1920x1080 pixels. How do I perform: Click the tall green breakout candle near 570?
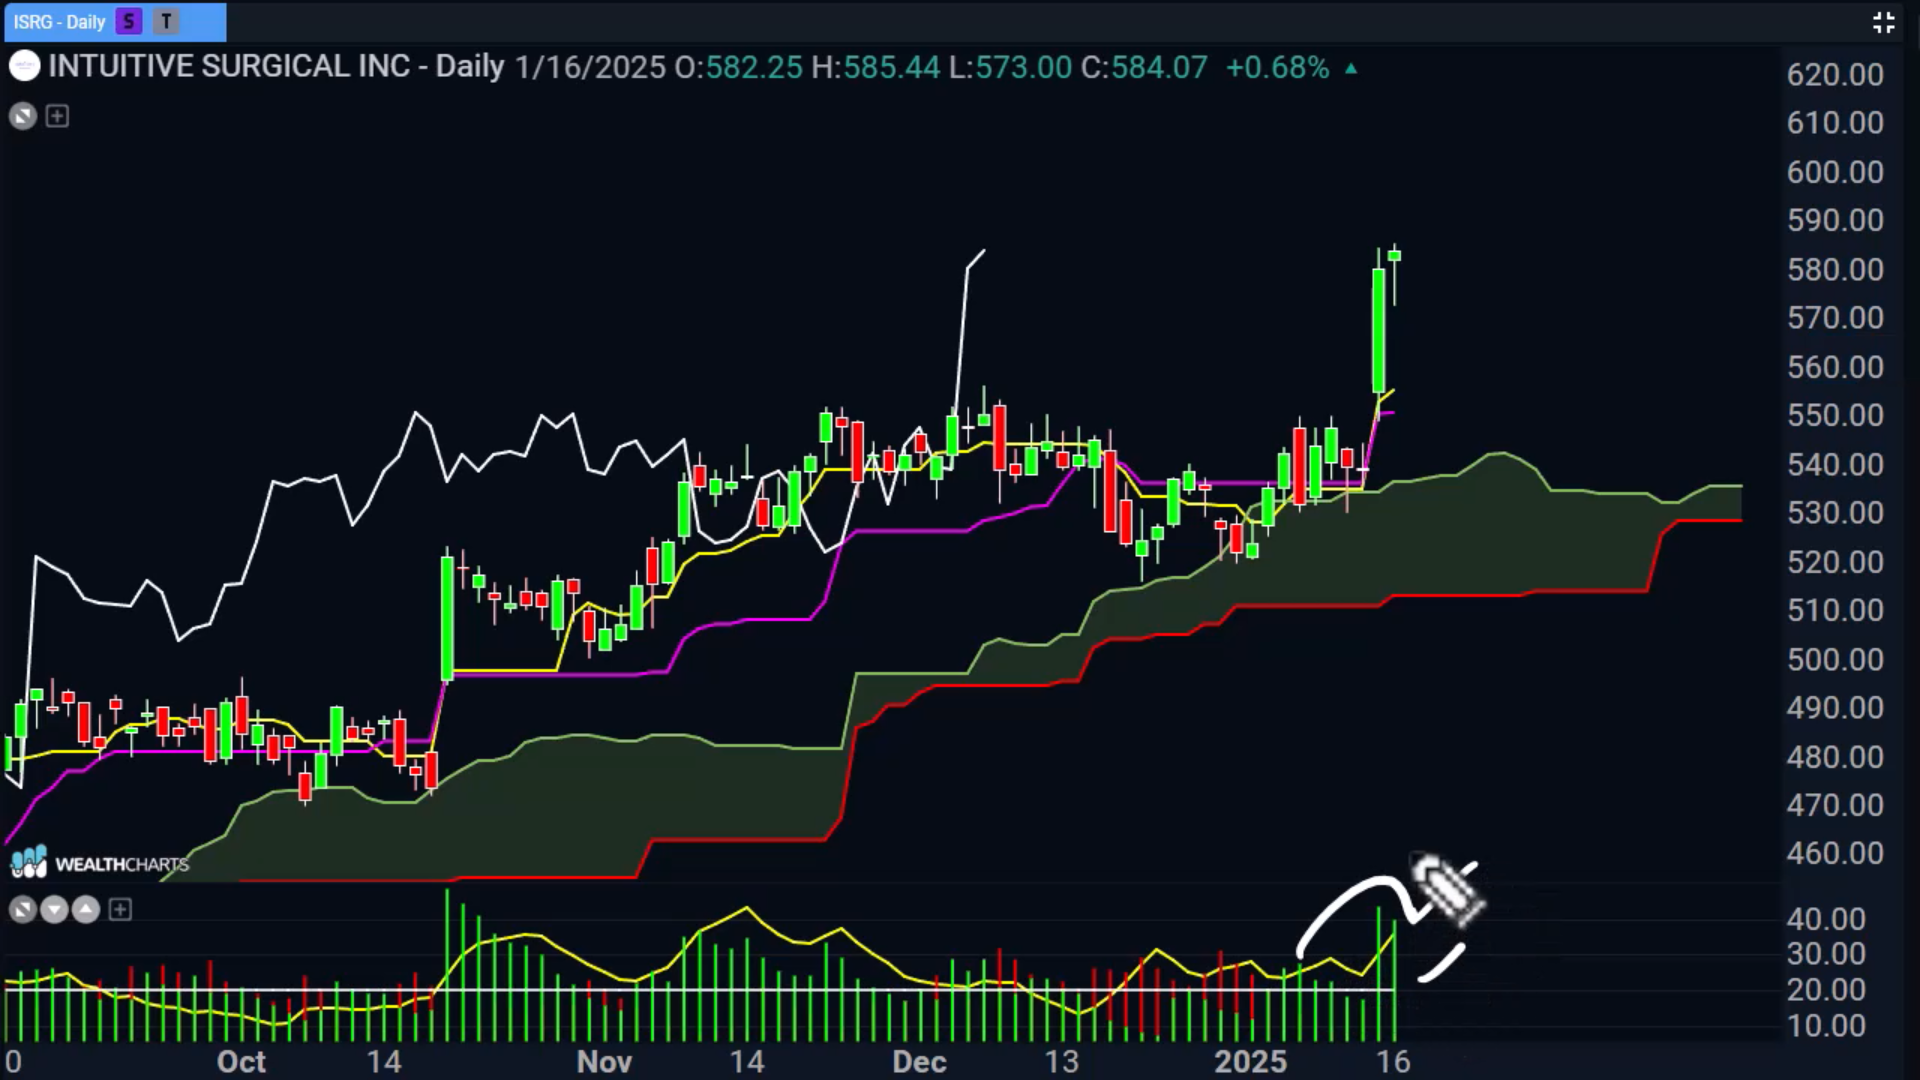point(1378,330)
